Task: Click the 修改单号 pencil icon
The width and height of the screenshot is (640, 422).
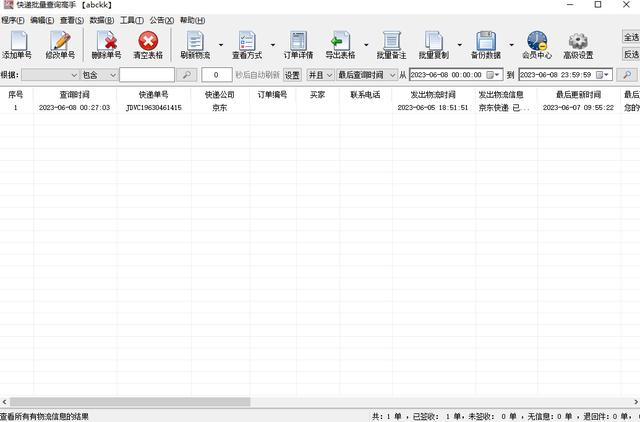Action: point(60,44)
